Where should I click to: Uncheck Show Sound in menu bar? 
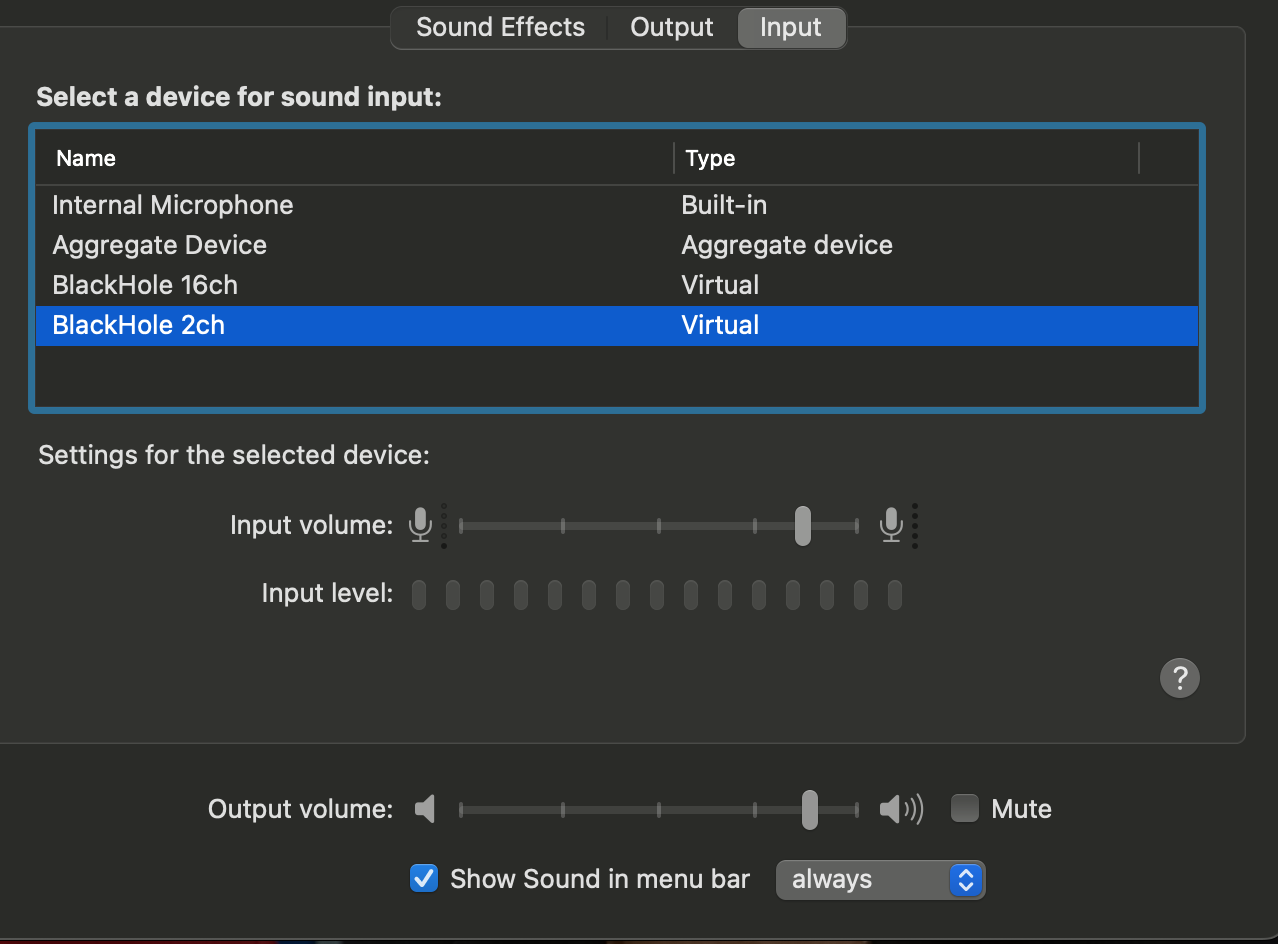424,879
